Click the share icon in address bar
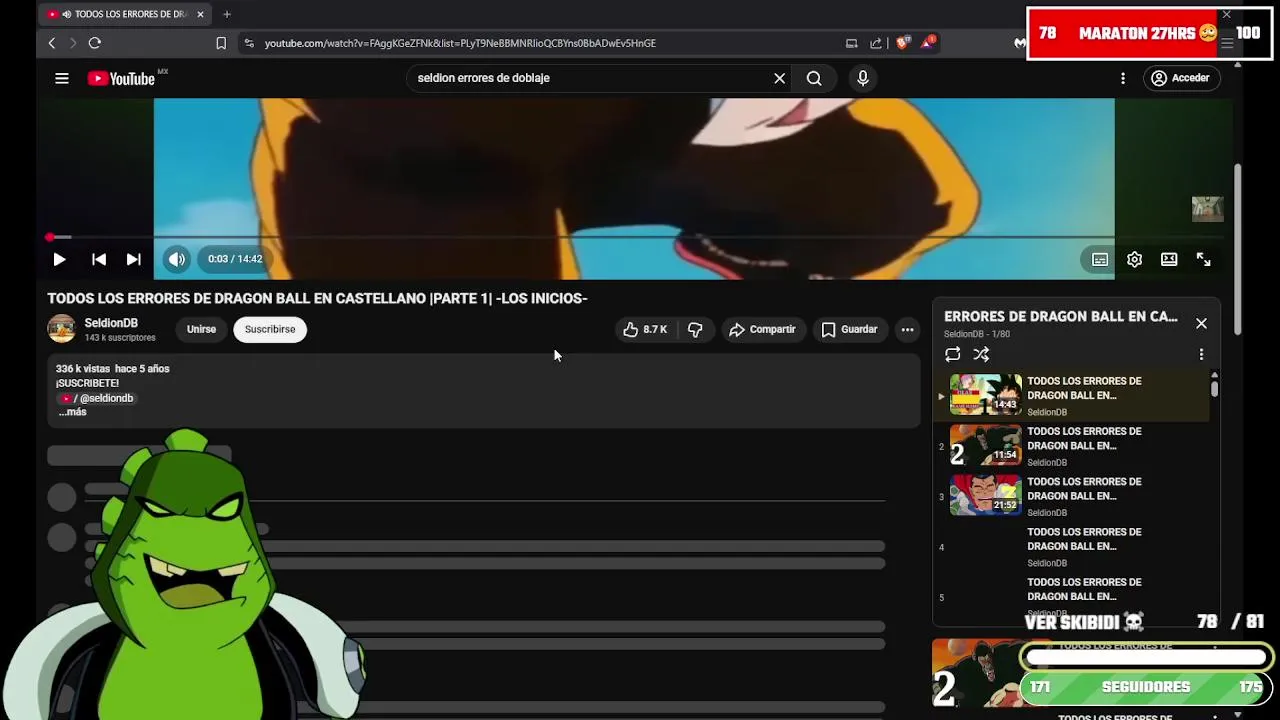The height and width of the screenshot is (720, 1280). point(876,43)
